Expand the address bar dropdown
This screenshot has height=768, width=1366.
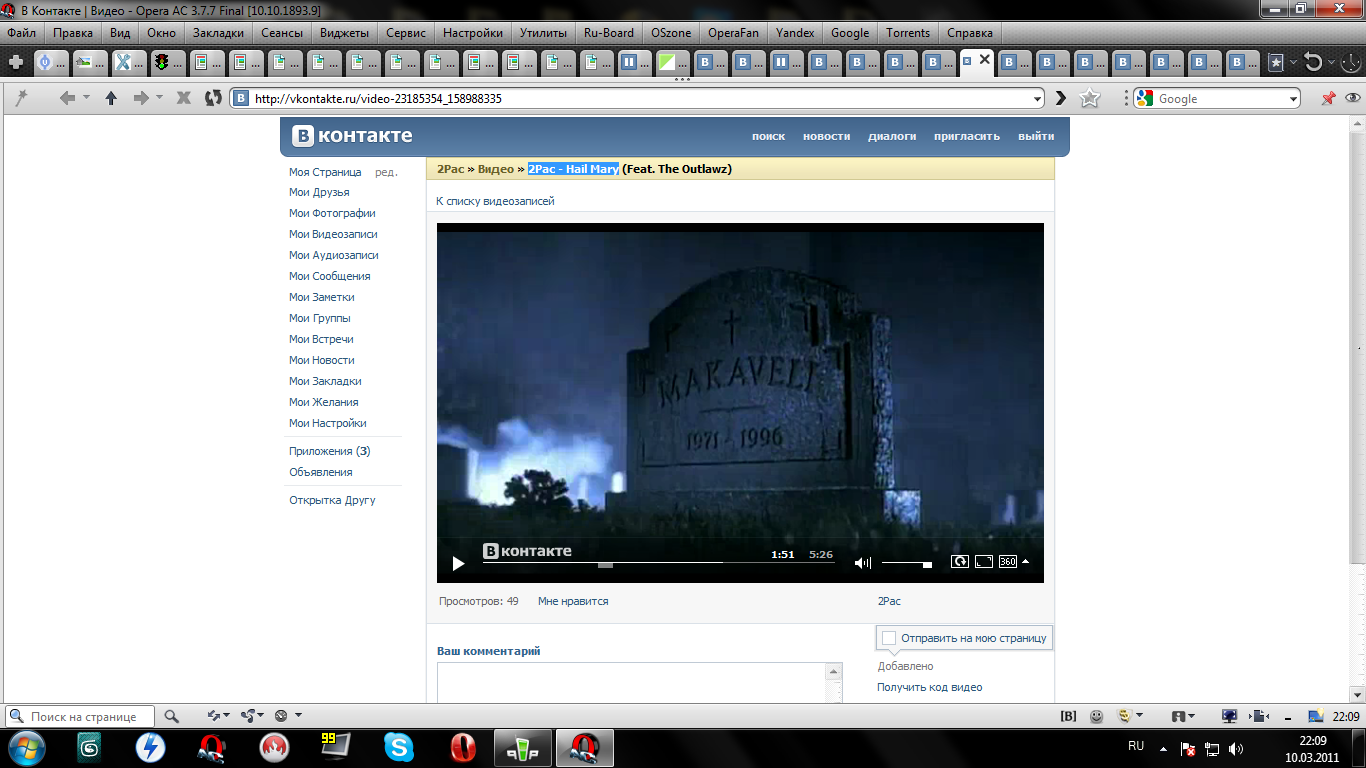click(1037, 99)
